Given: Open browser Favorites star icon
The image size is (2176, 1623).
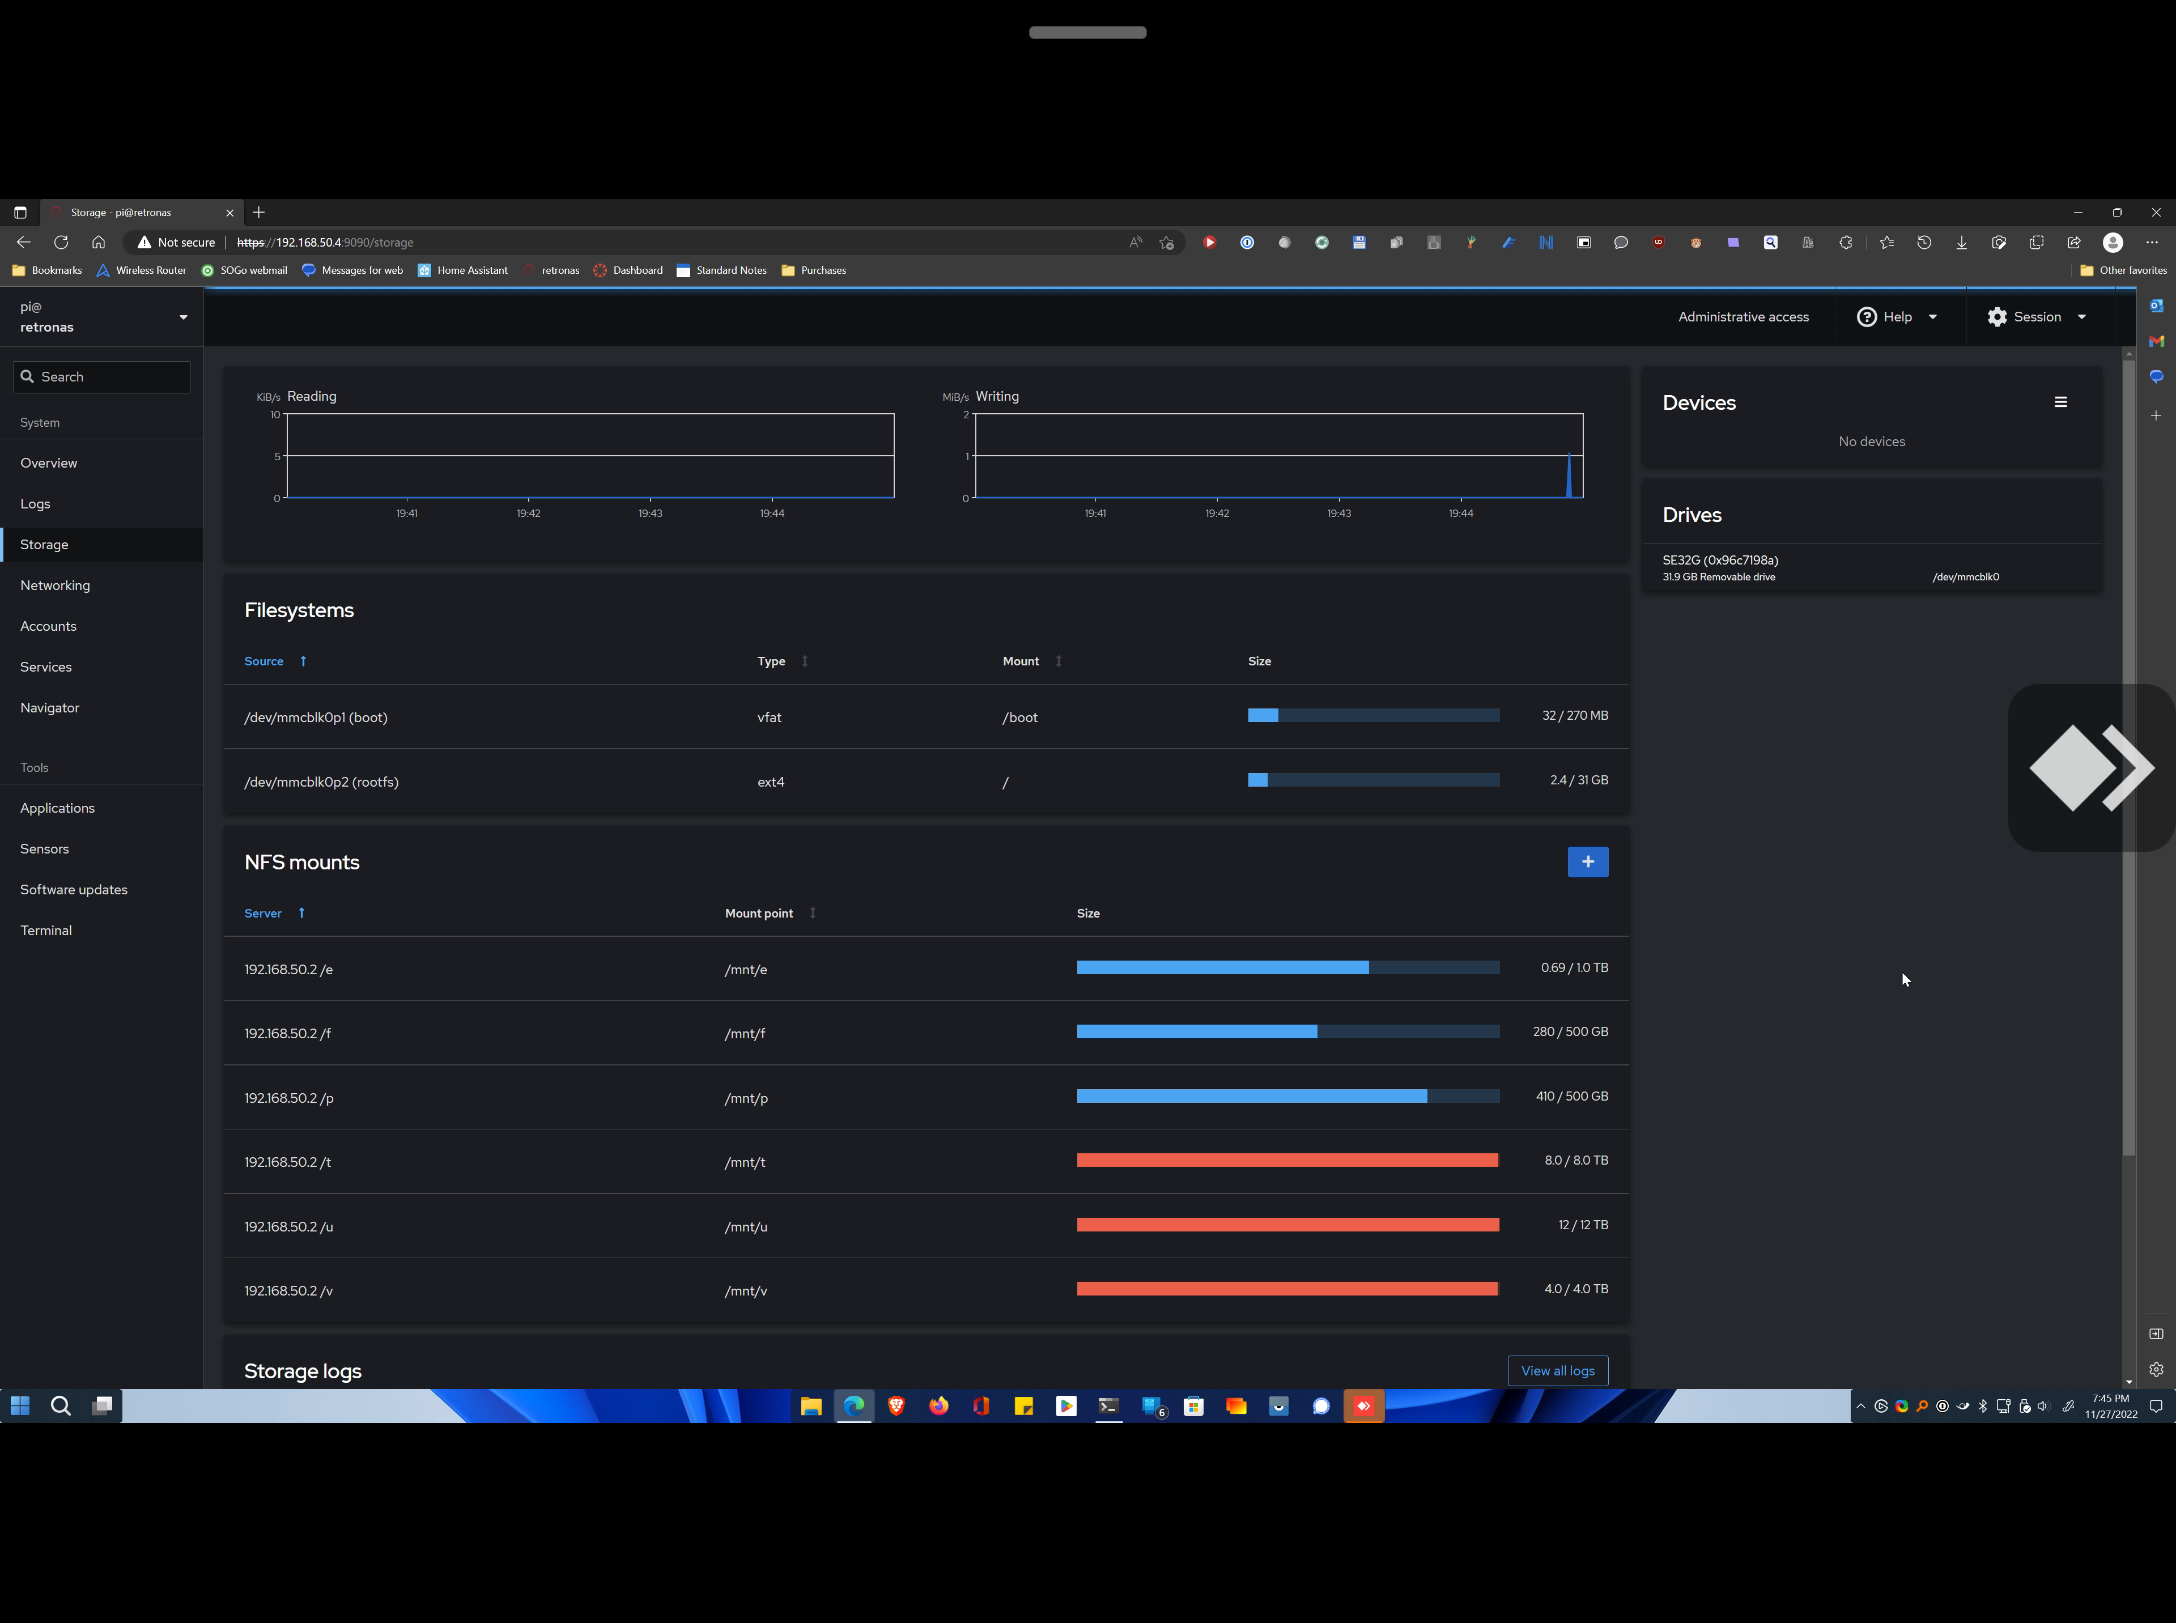Looking at the screenshot, I should tap(1886, 242).
